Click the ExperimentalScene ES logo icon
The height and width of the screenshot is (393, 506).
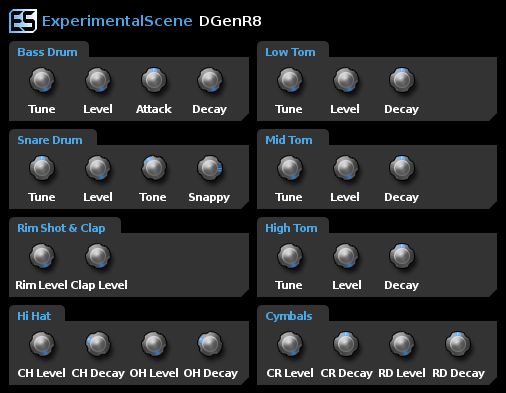23,21
